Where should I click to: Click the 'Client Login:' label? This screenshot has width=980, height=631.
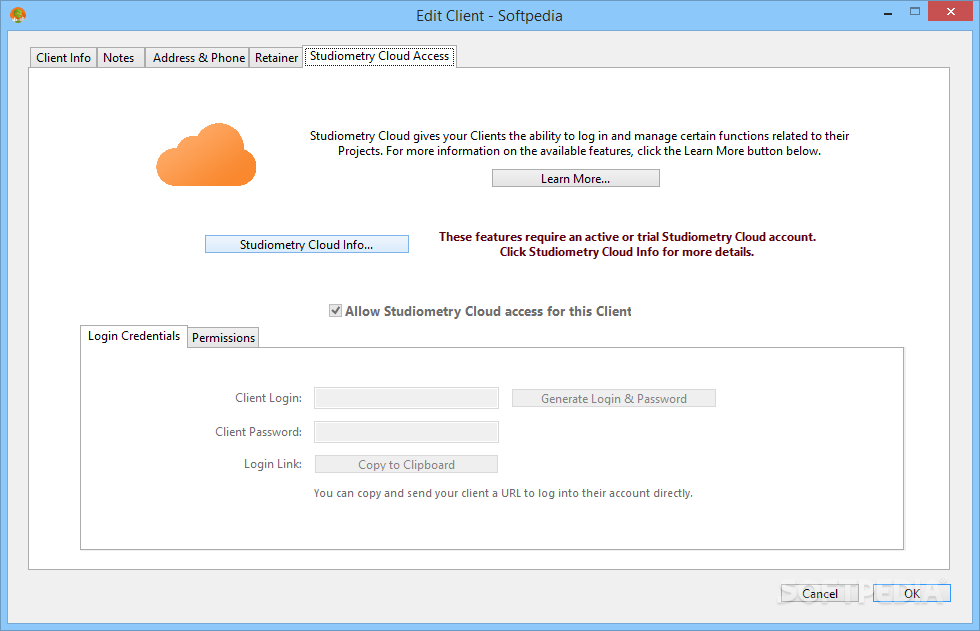tap(268, 398)
